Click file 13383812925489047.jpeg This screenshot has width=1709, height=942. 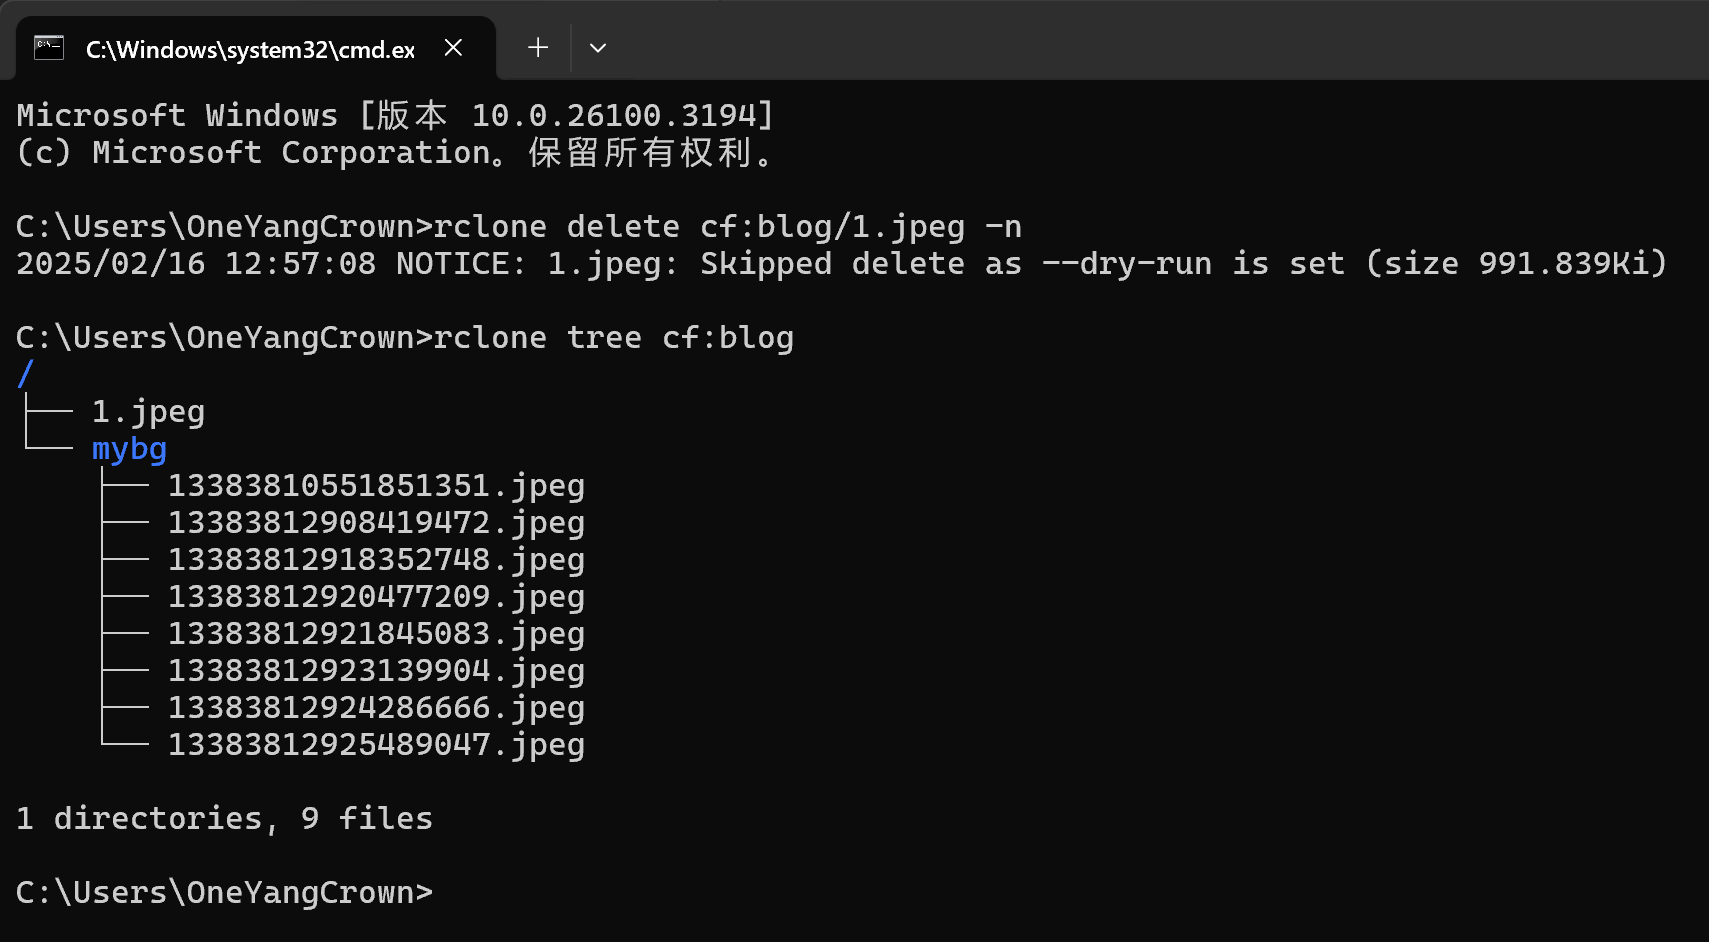coord(376,745)
